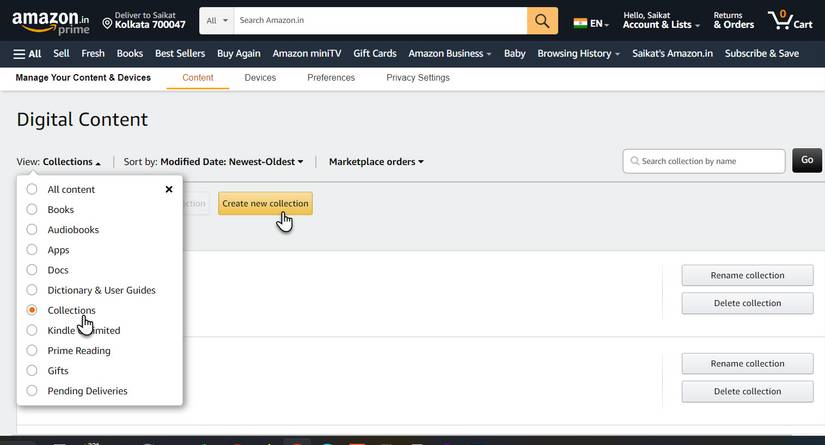This screenshot has width=825, height=445.
Task: Select the Apps radio option
Action: 32,249
